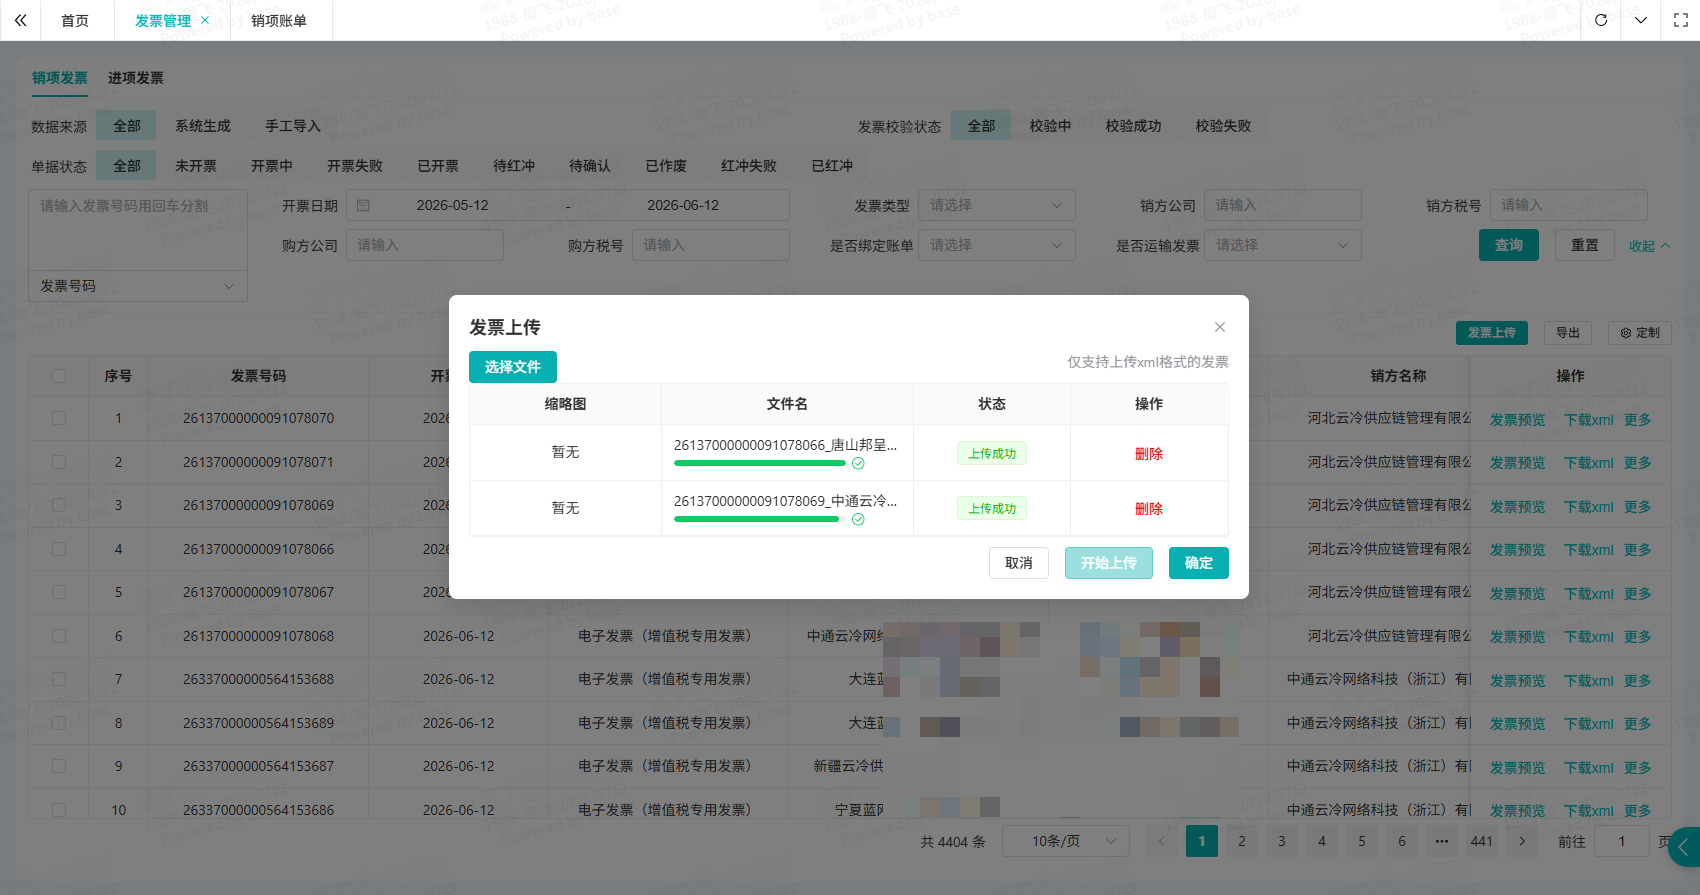
Task: Click 取消 in the upload dialog
Action: pos(1019,563)
